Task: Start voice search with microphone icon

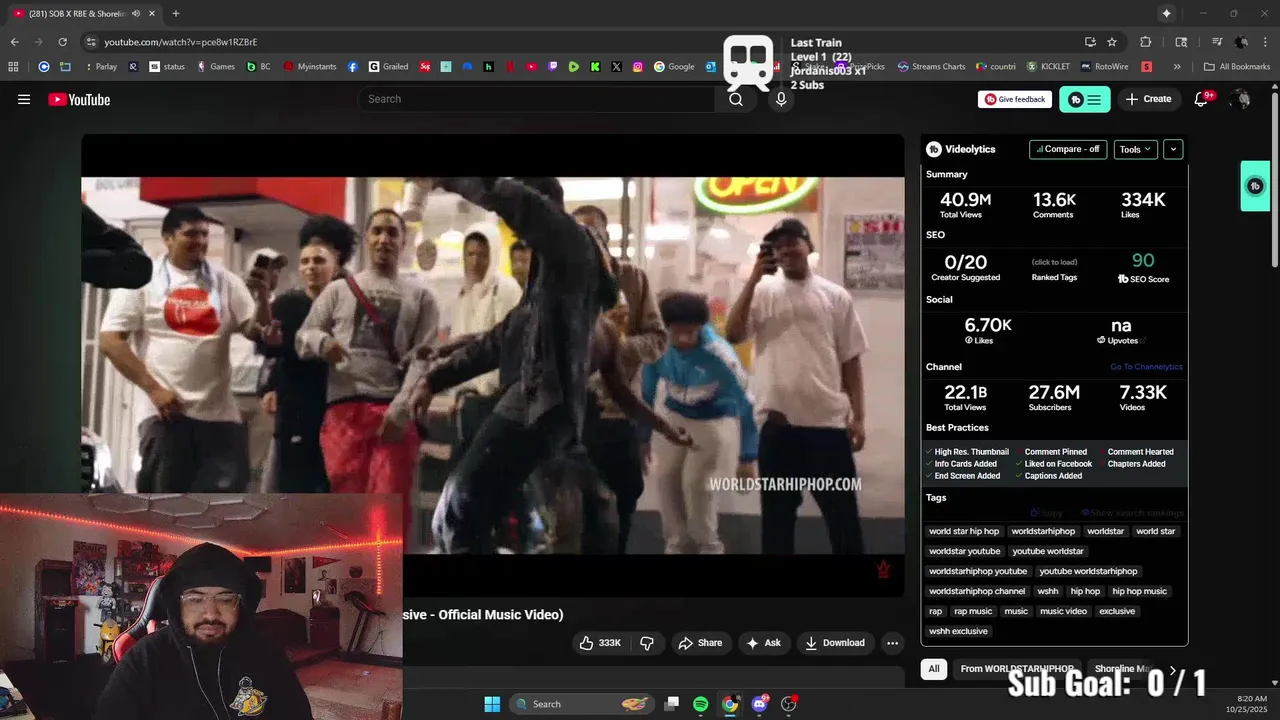Action: pos(781,99)
